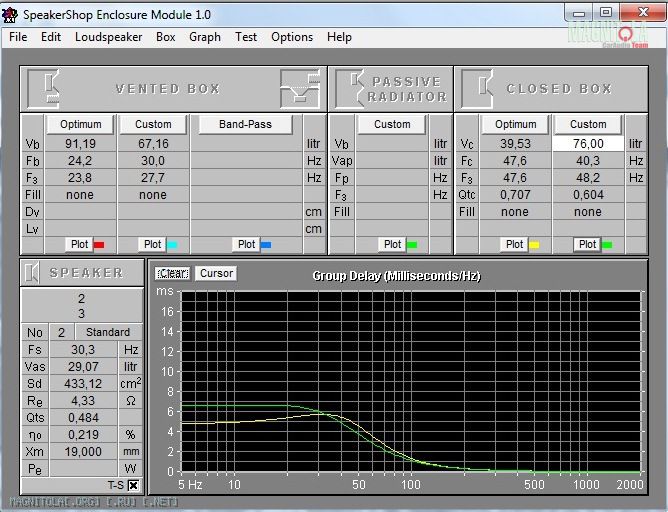Select speaker Qts value 0,484
This screenshot has height=512, width=668.
83,418
